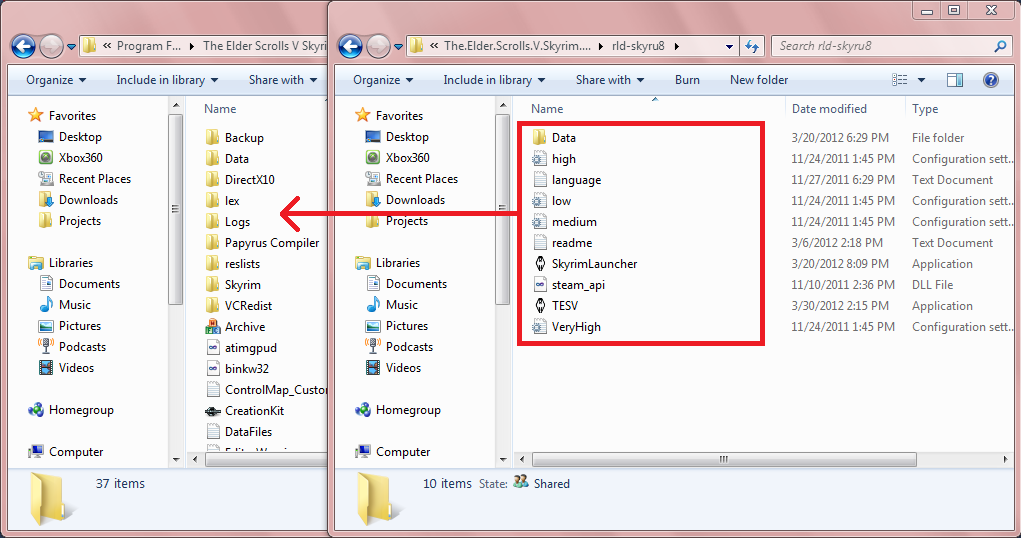The width and height of the screenshot is (1021, 538).
Task: Select the steam_api DLL file icon
Action: [x=539, y=285]
